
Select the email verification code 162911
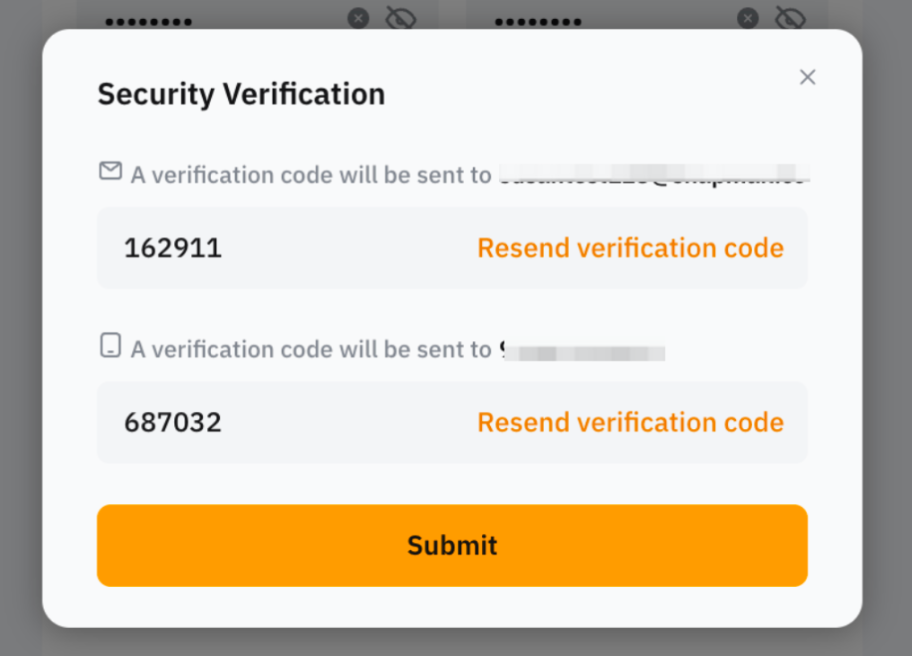[172, 248]
